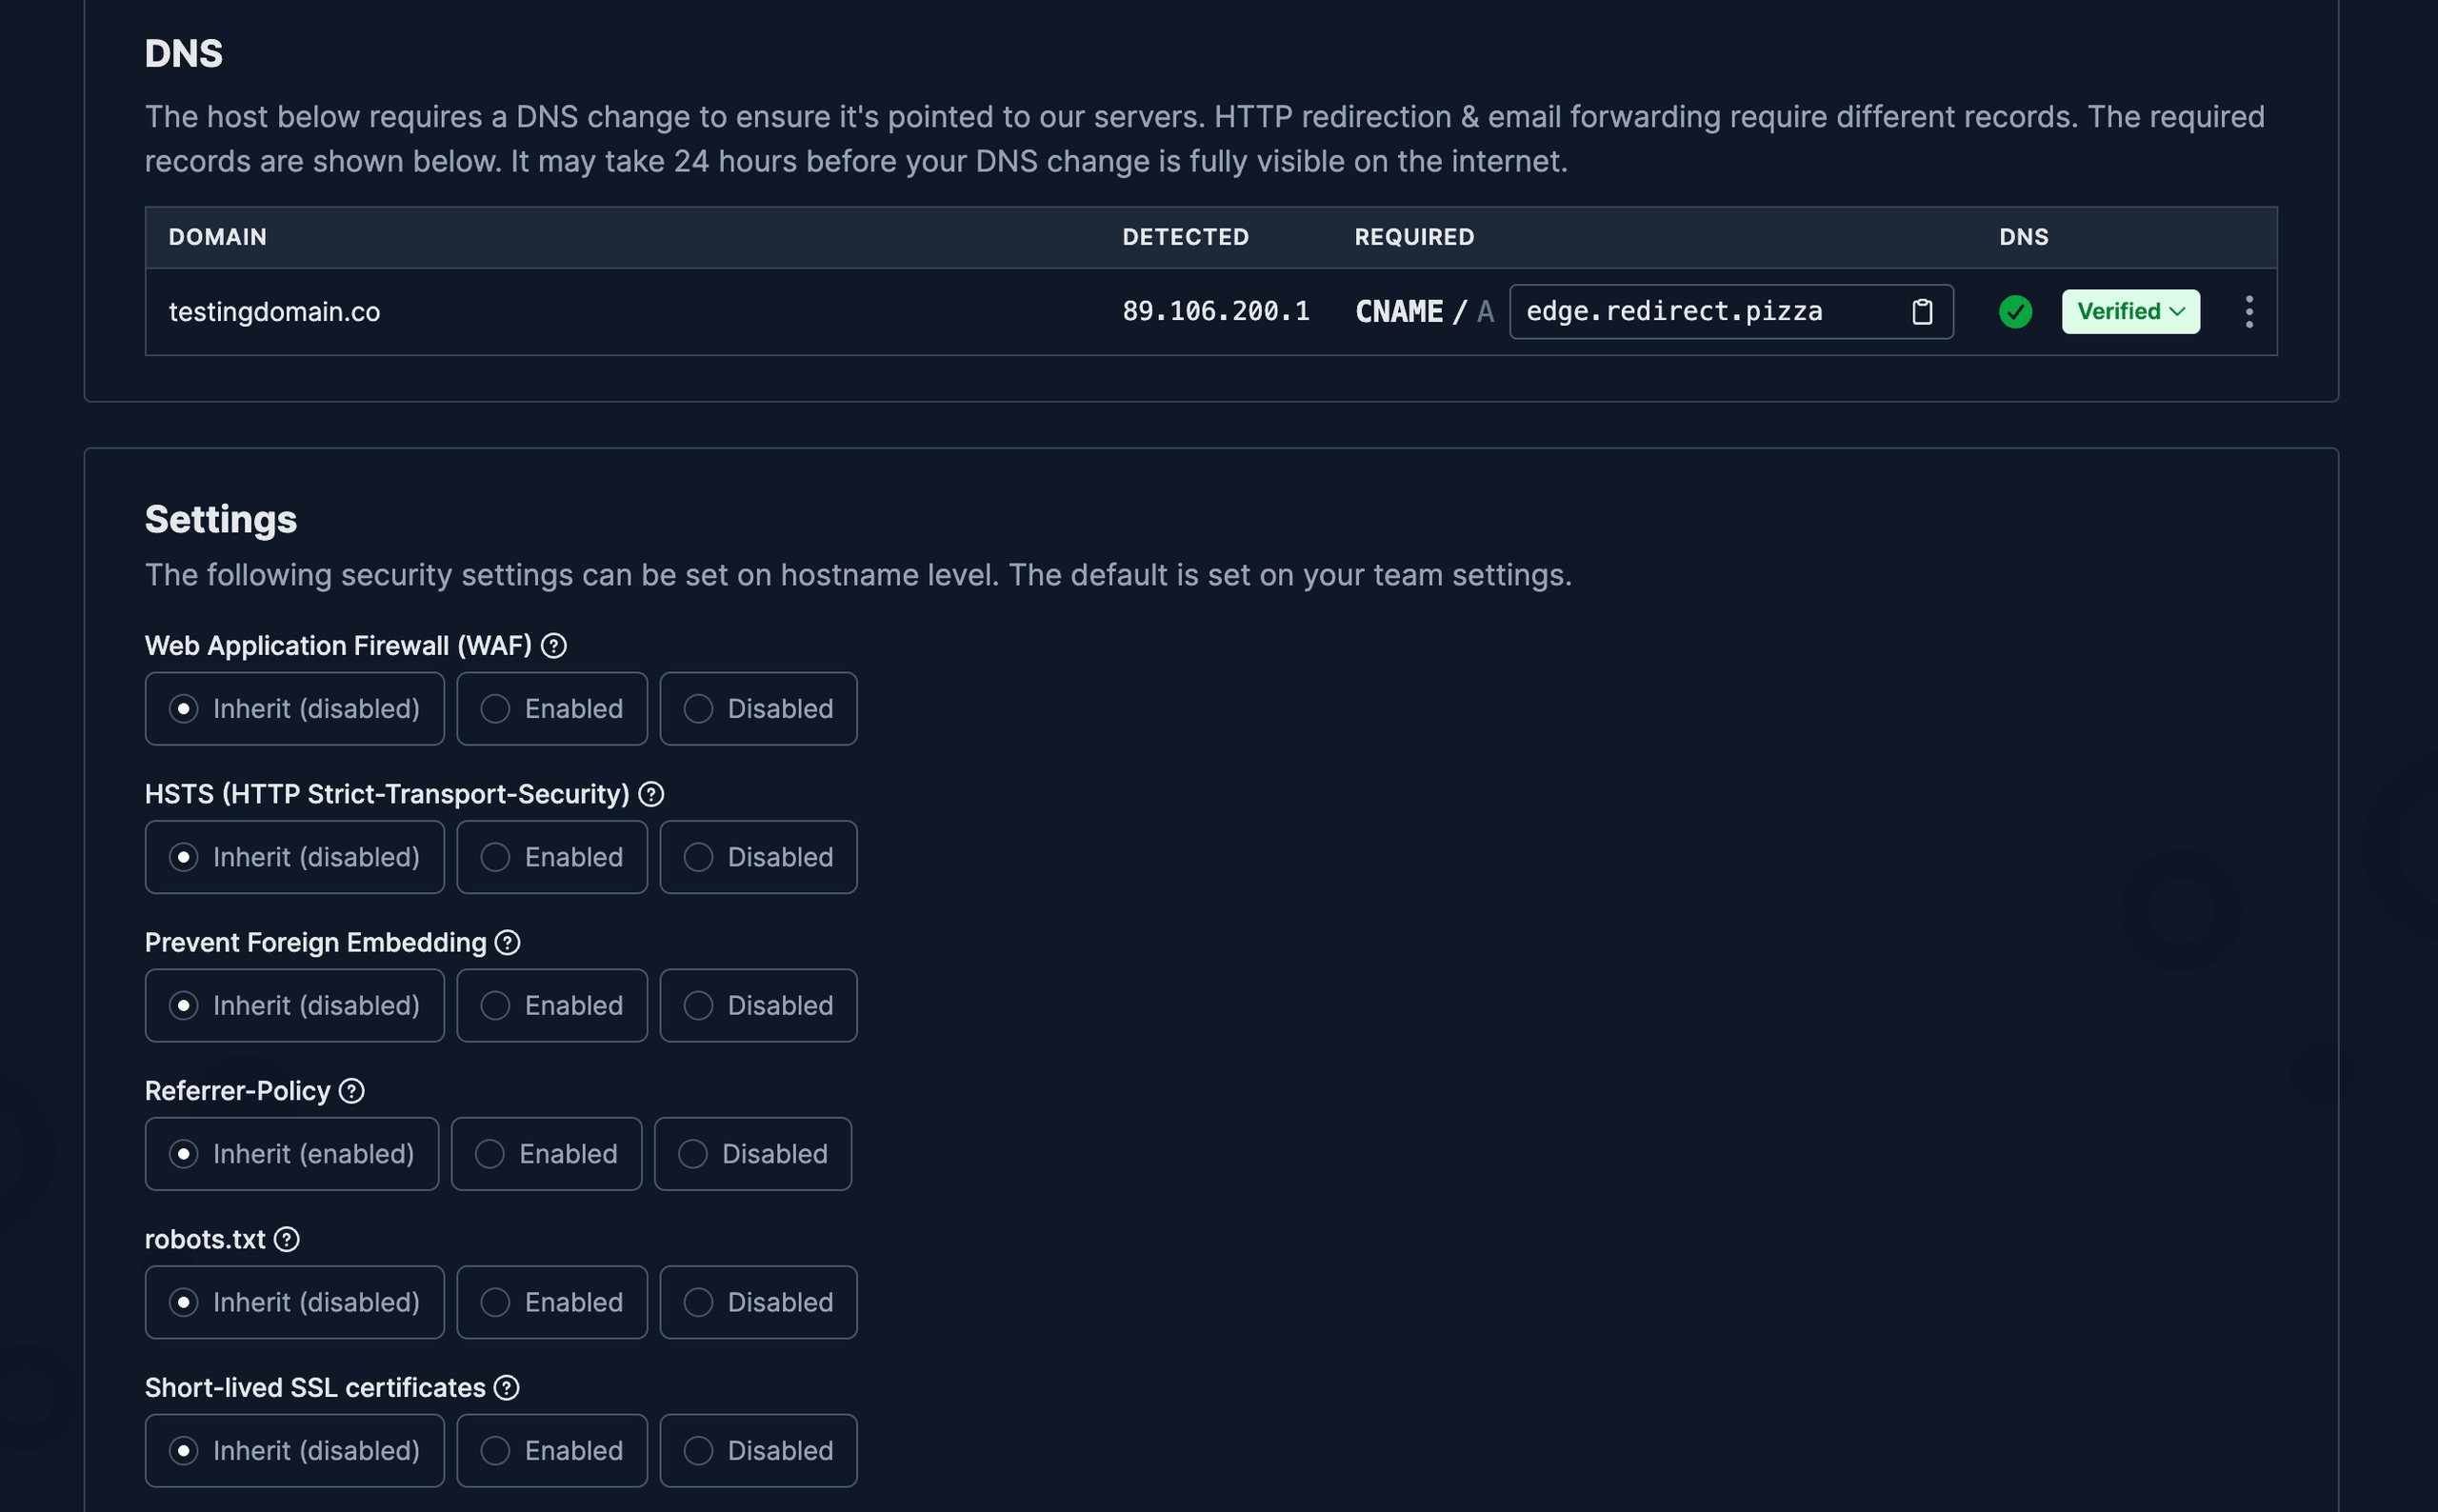Select Disabled for Short-lived SSL certificates
Viewport: 2438px width, 1512px height.
click(x=758, y=1451)
